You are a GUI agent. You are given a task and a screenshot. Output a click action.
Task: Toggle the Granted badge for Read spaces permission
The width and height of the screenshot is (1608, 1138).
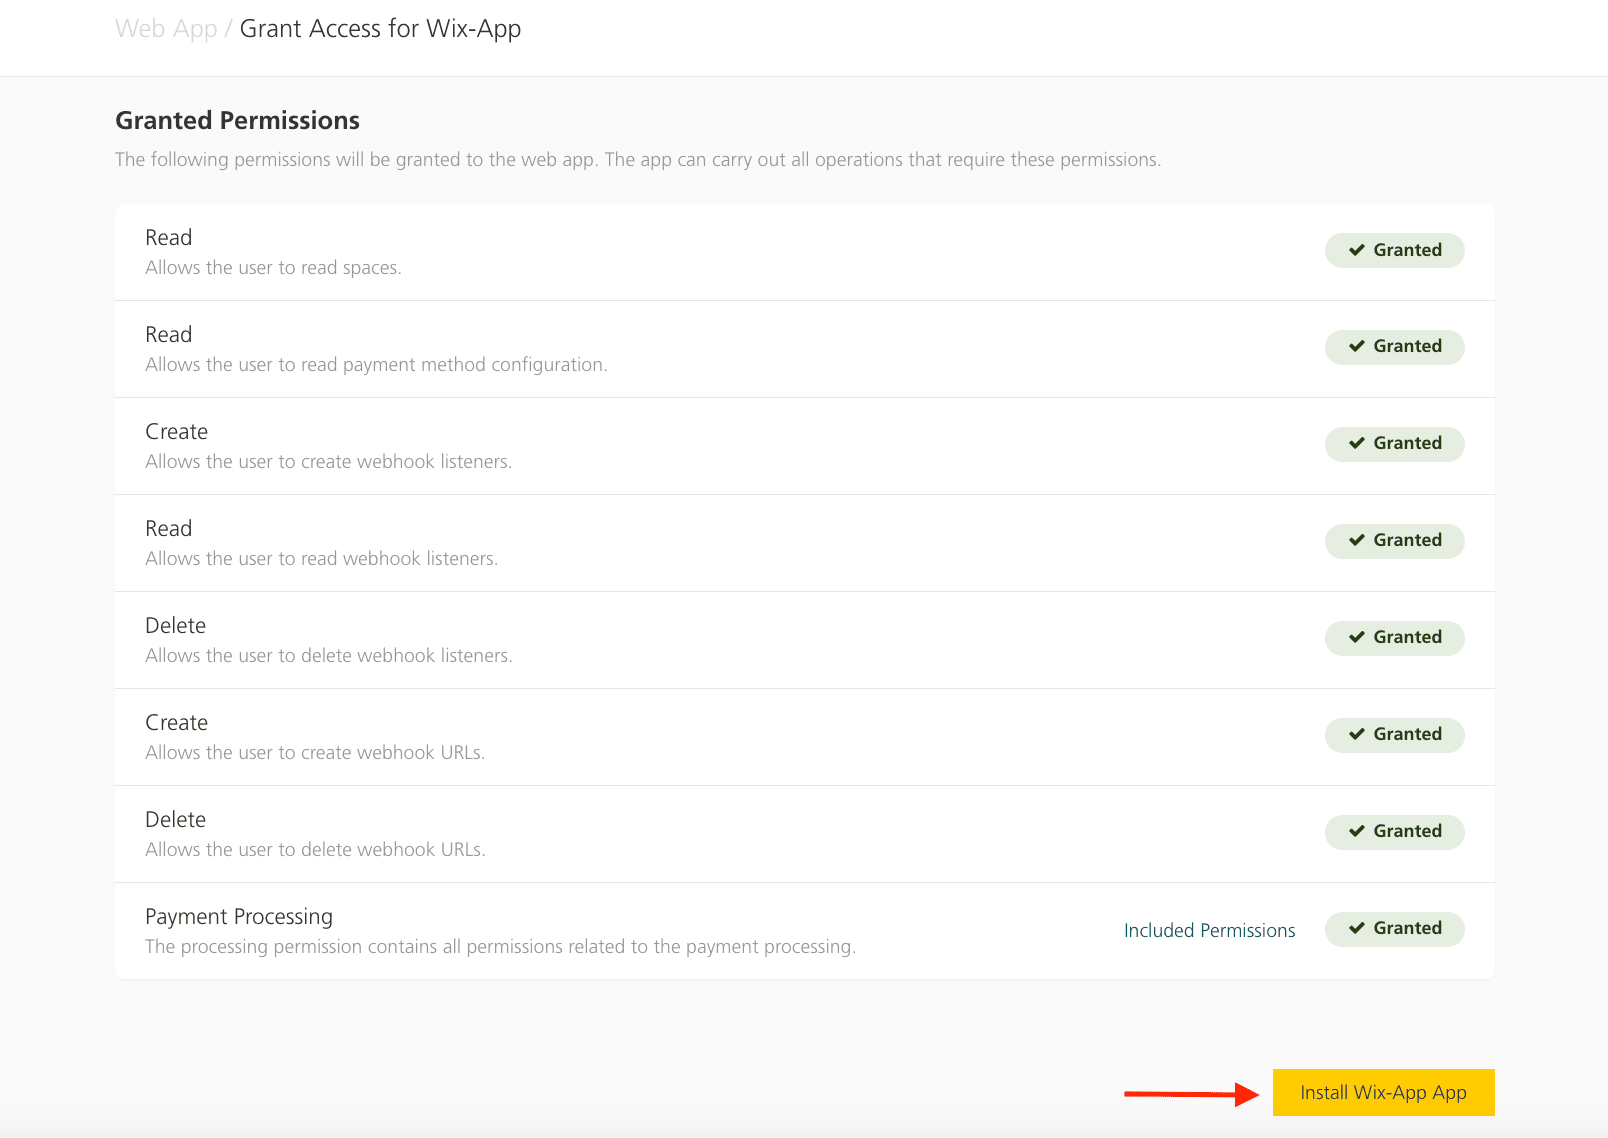click(x=1394, y=250)
